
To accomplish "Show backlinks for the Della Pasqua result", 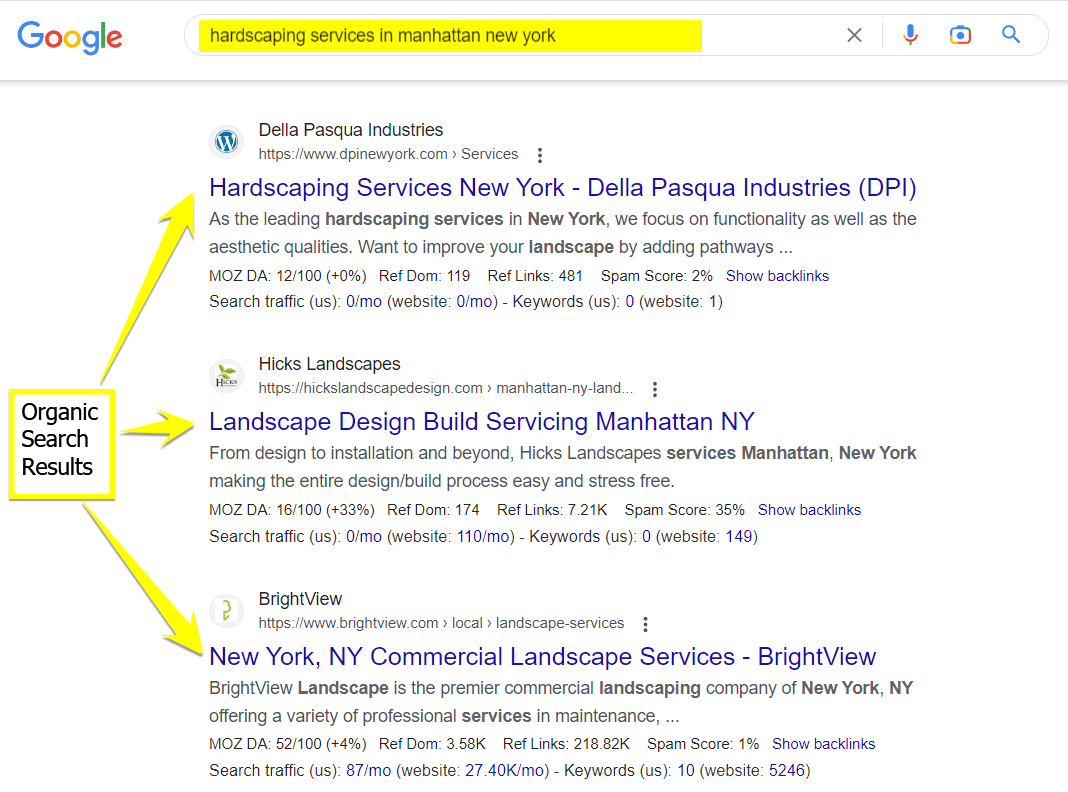I will click(777, 276).
